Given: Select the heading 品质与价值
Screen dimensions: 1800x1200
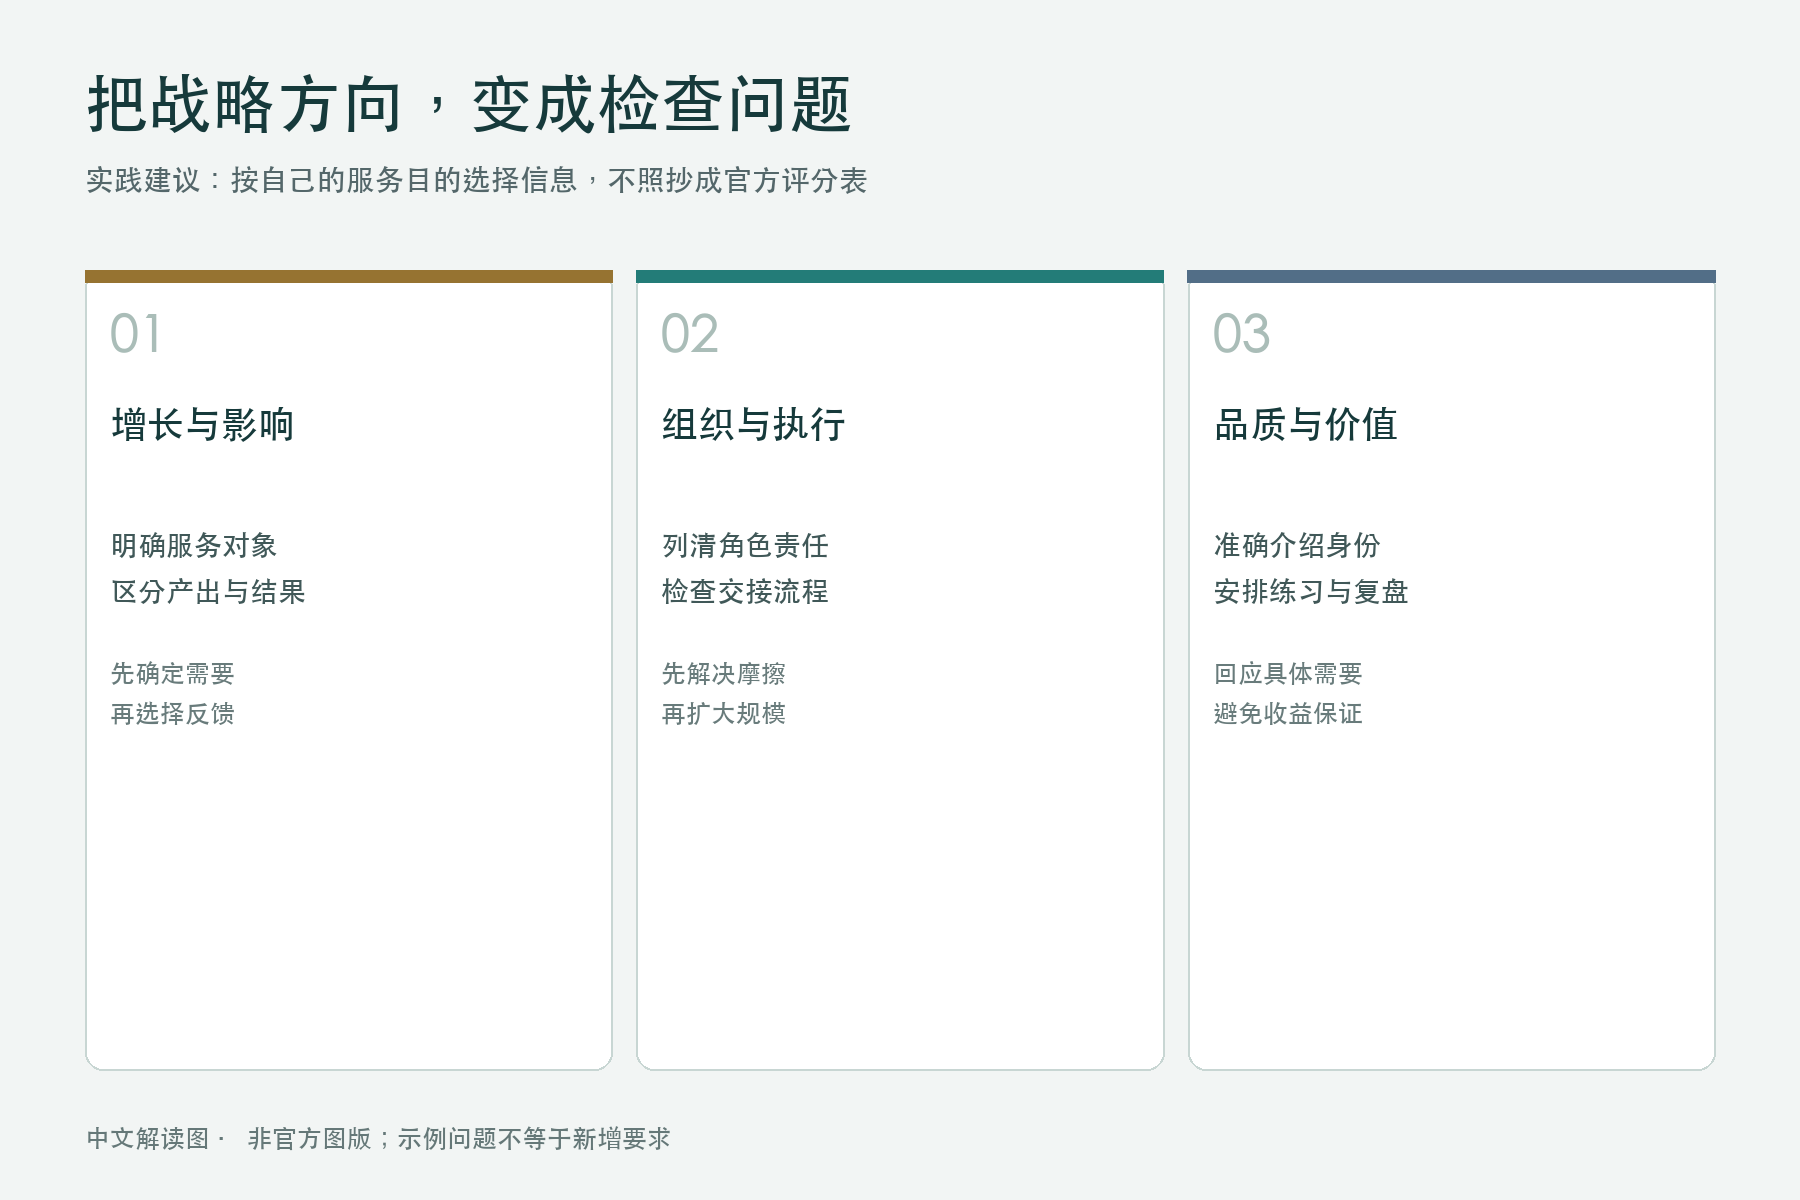Looking at the screenshot, I should pyautogui.click(x=1306, y=425).
